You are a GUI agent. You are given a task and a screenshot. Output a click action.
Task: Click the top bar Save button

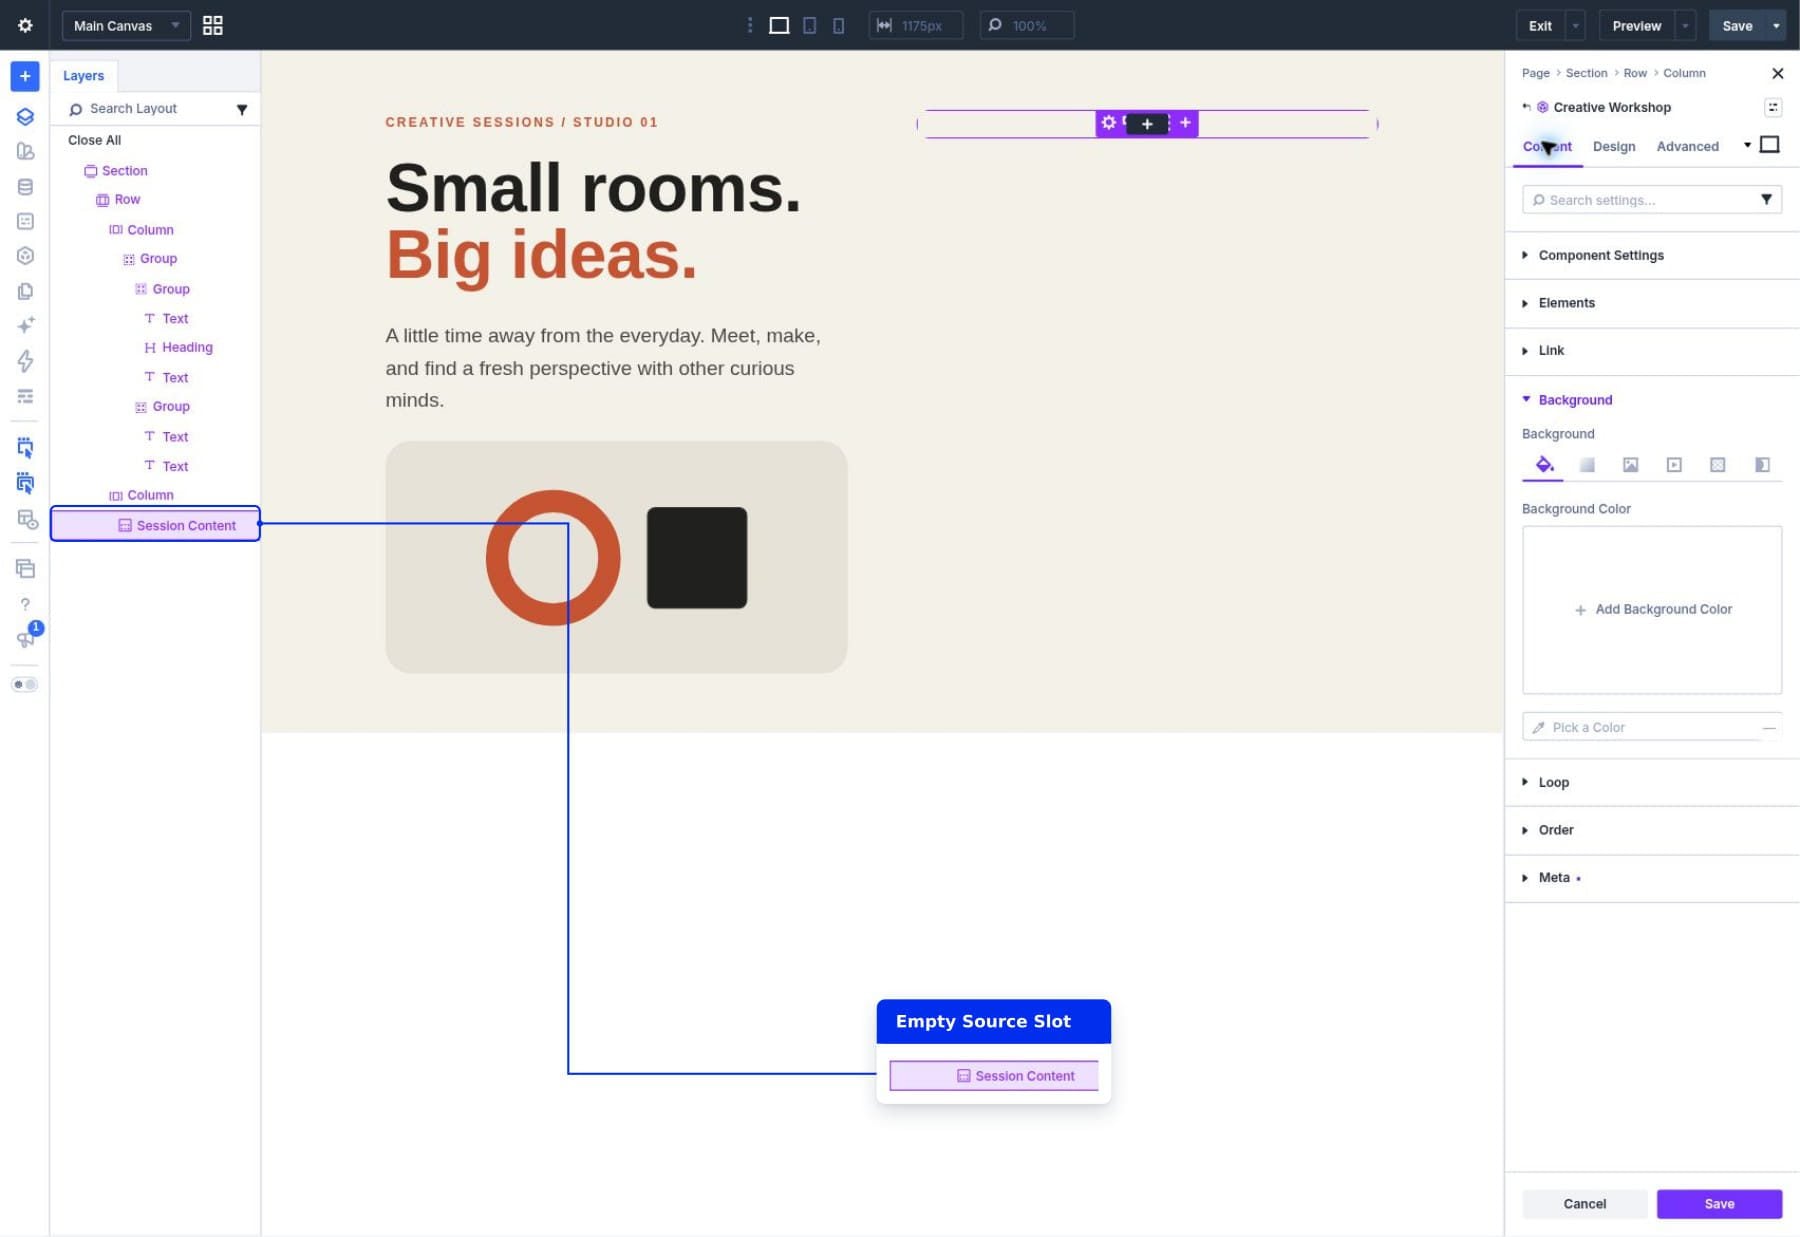pos(1737,25)
